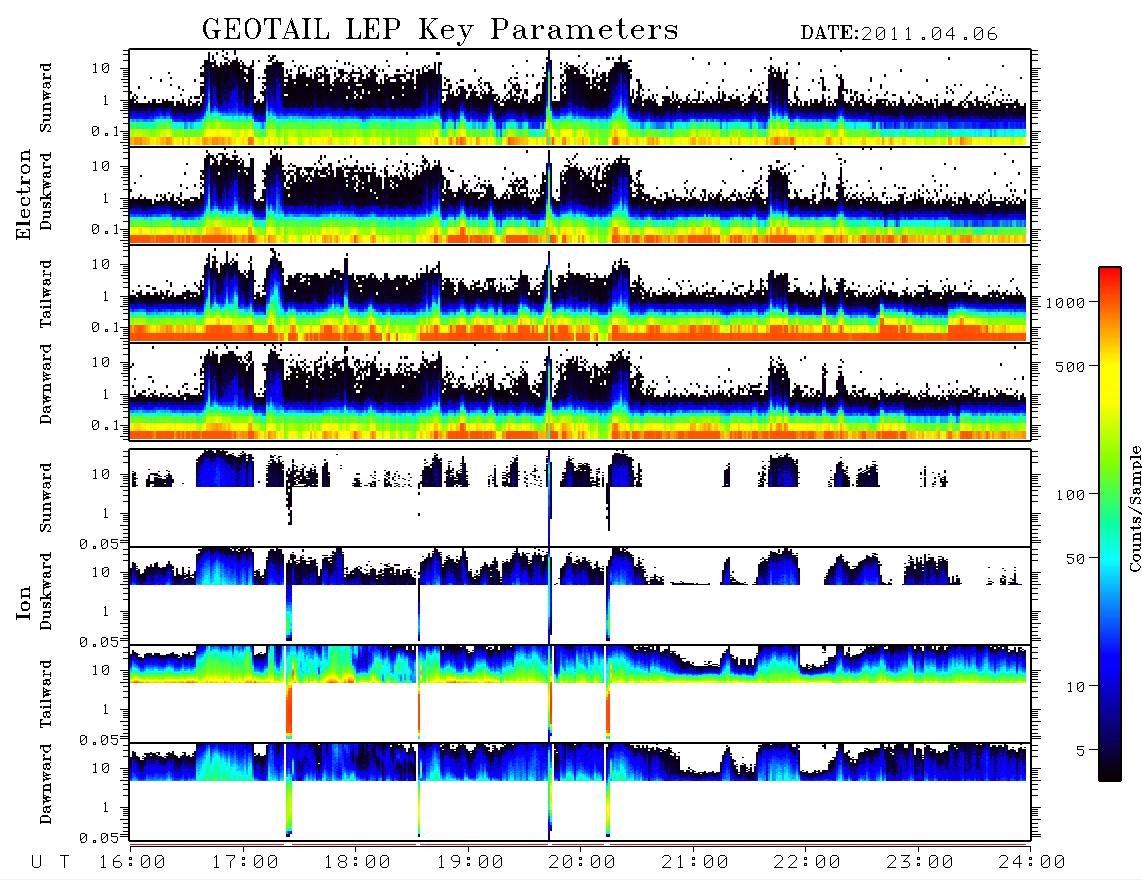This screenshot has width=1142, height=880.
Task: Click the 5 colorbar tick label
Action: (x=1081, y=750)
